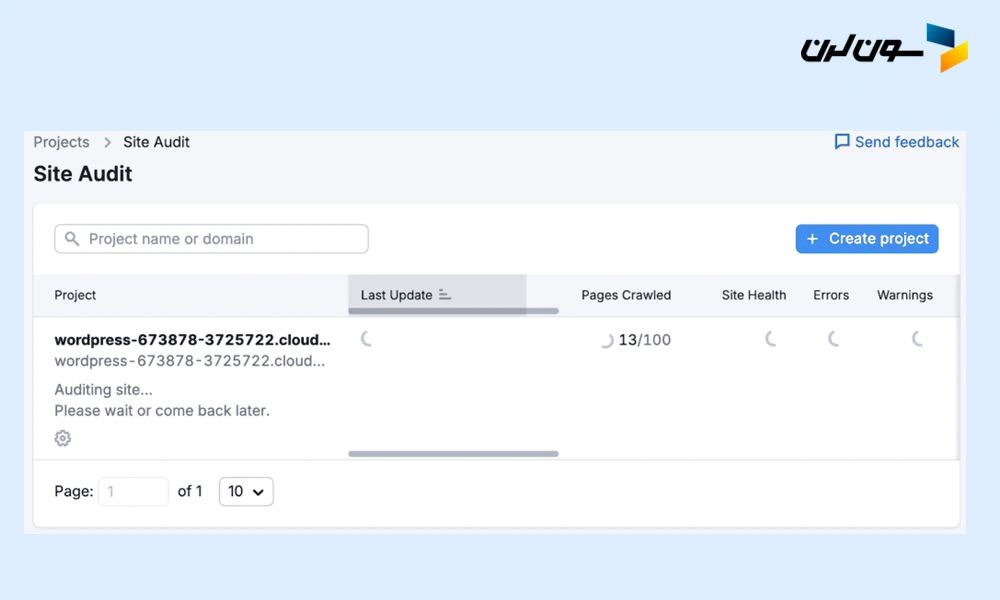Open the wordpress-673878-3725722 project name

192,340
